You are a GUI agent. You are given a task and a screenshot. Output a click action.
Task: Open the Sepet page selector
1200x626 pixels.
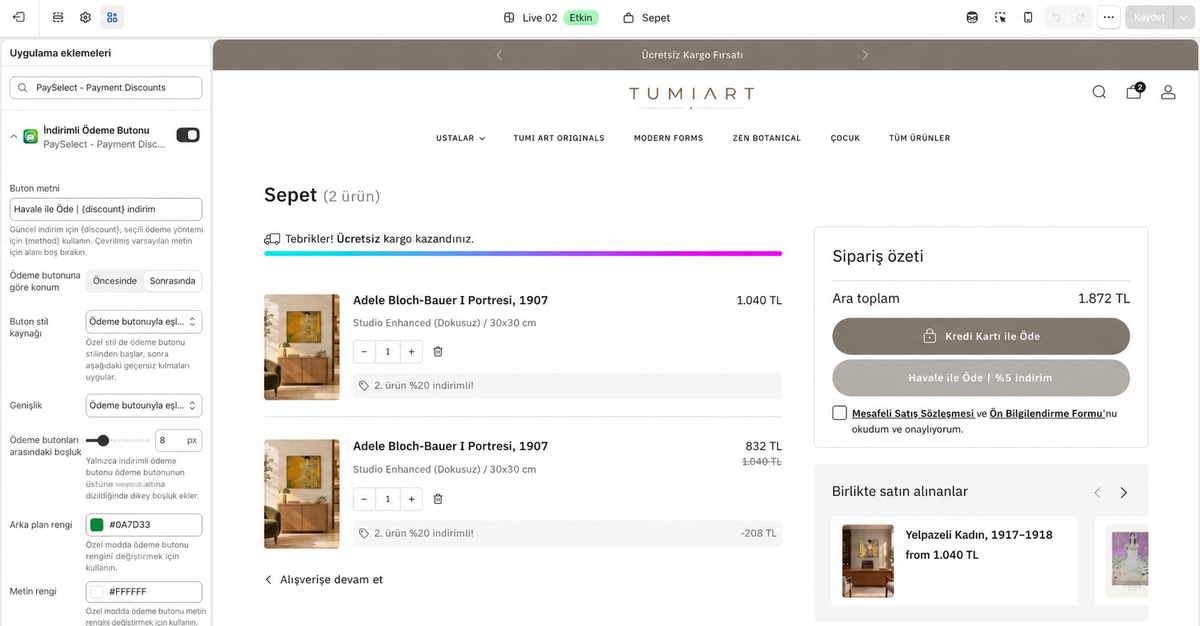(646, 17)
